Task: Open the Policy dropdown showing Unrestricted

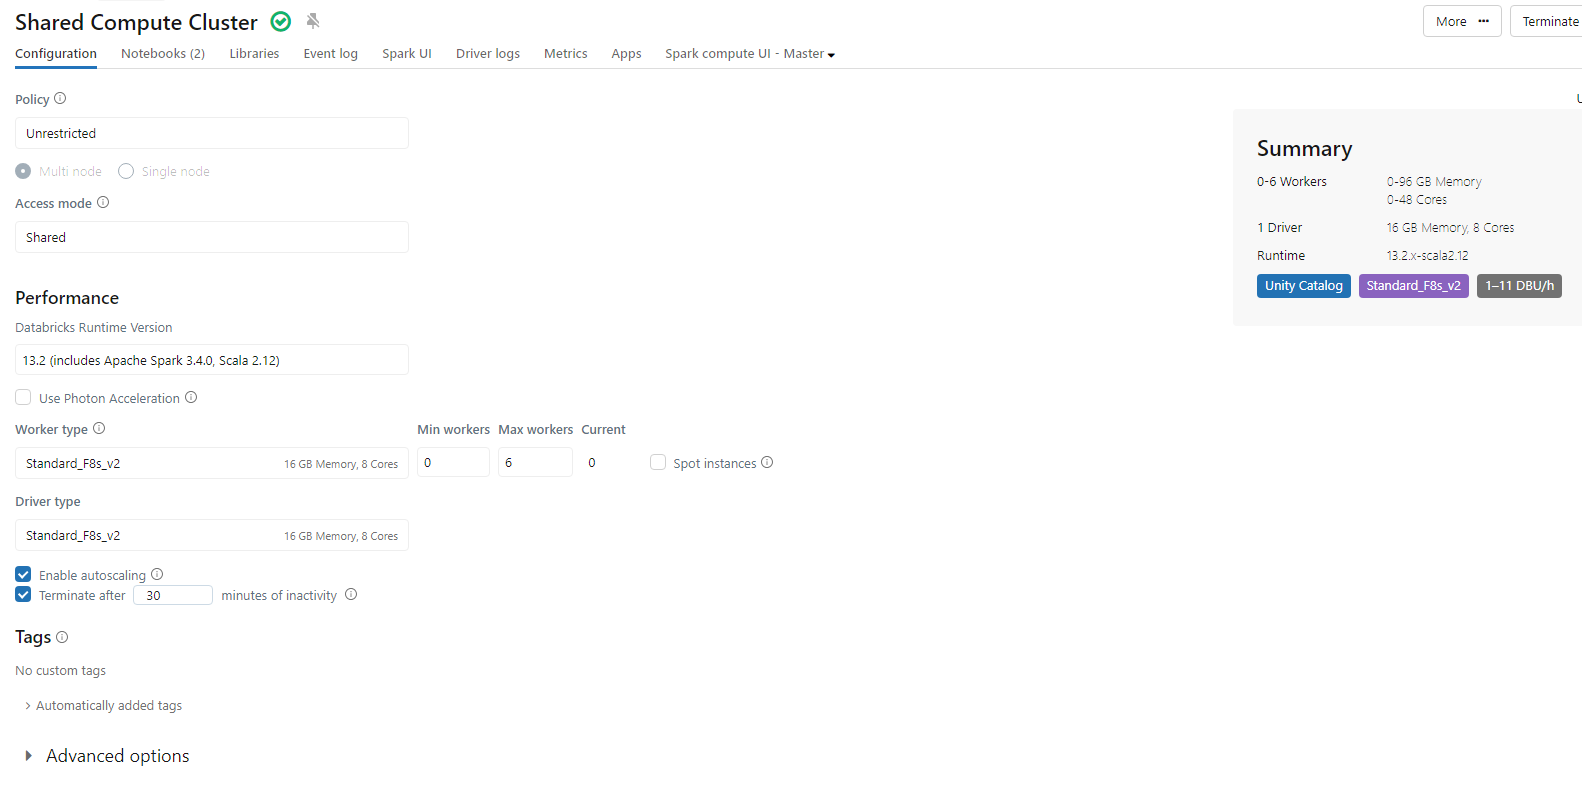Action: coord(212,133)
